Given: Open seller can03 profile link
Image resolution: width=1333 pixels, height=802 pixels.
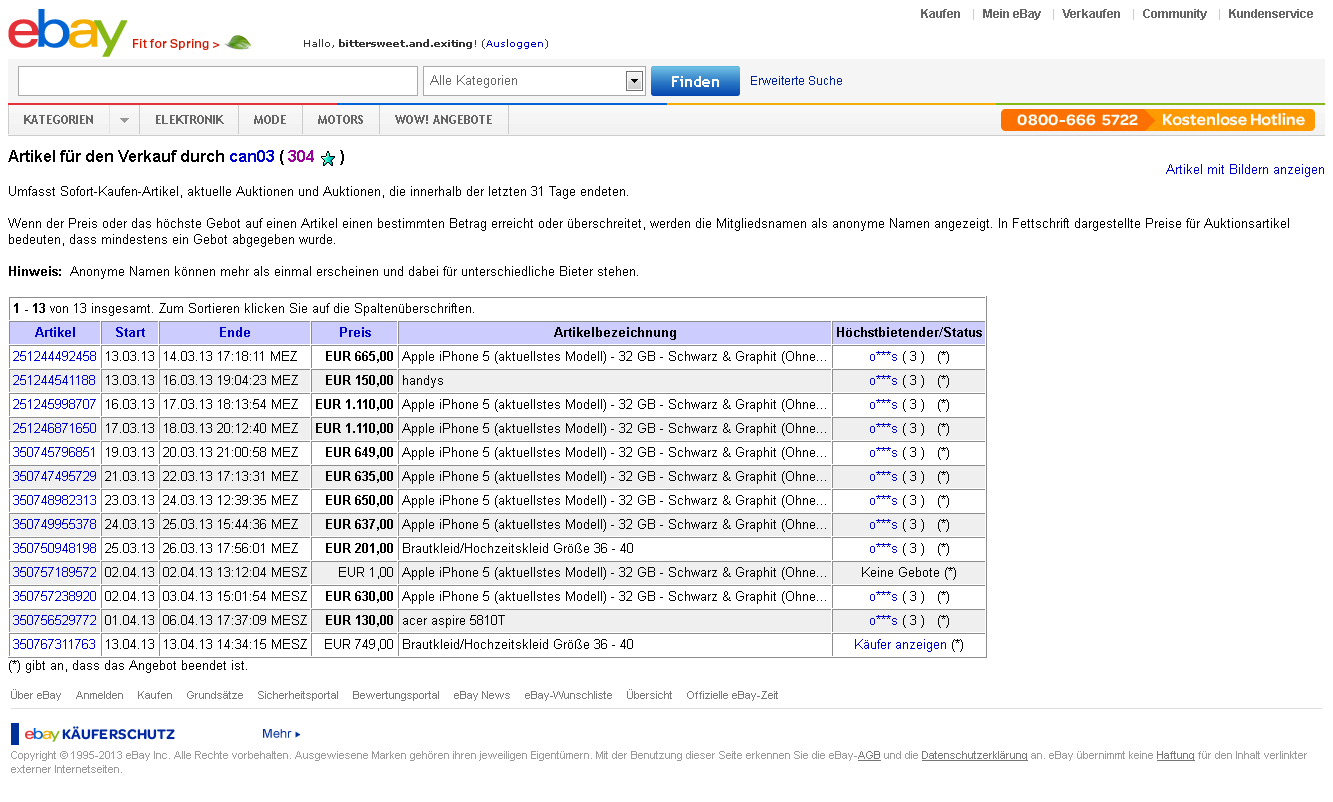Looking at the screenshot, I should [x=252, y=157].
